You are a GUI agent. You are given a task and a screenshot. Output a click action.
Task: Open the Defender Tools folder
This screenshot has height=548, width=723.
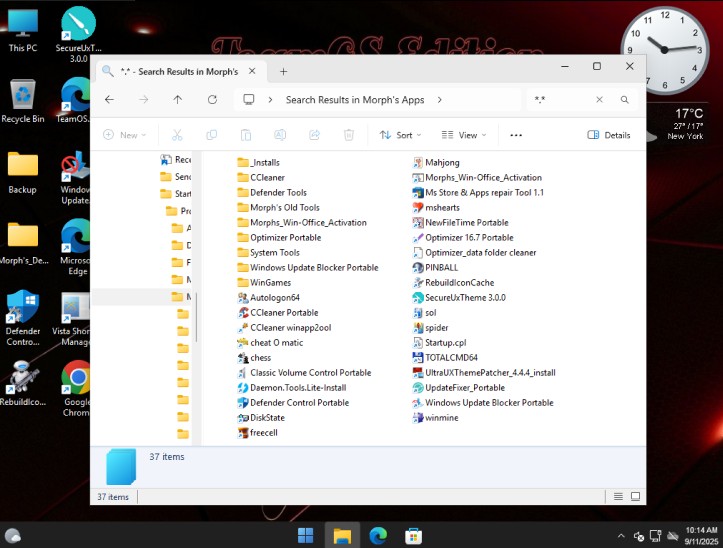(272, 193)
